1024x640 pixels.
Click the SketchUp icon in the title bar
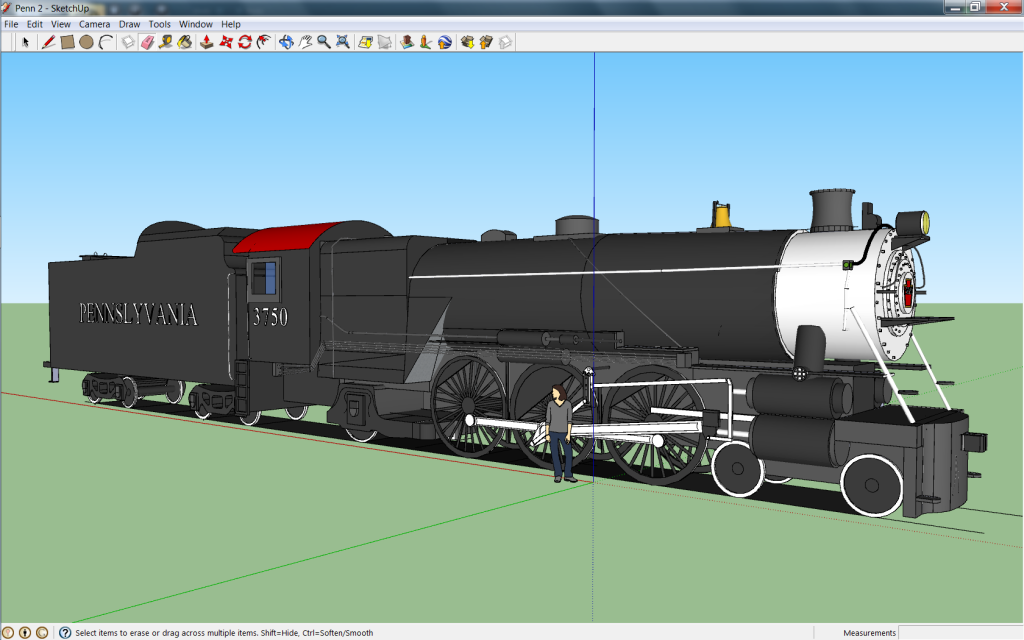(7, 8)
